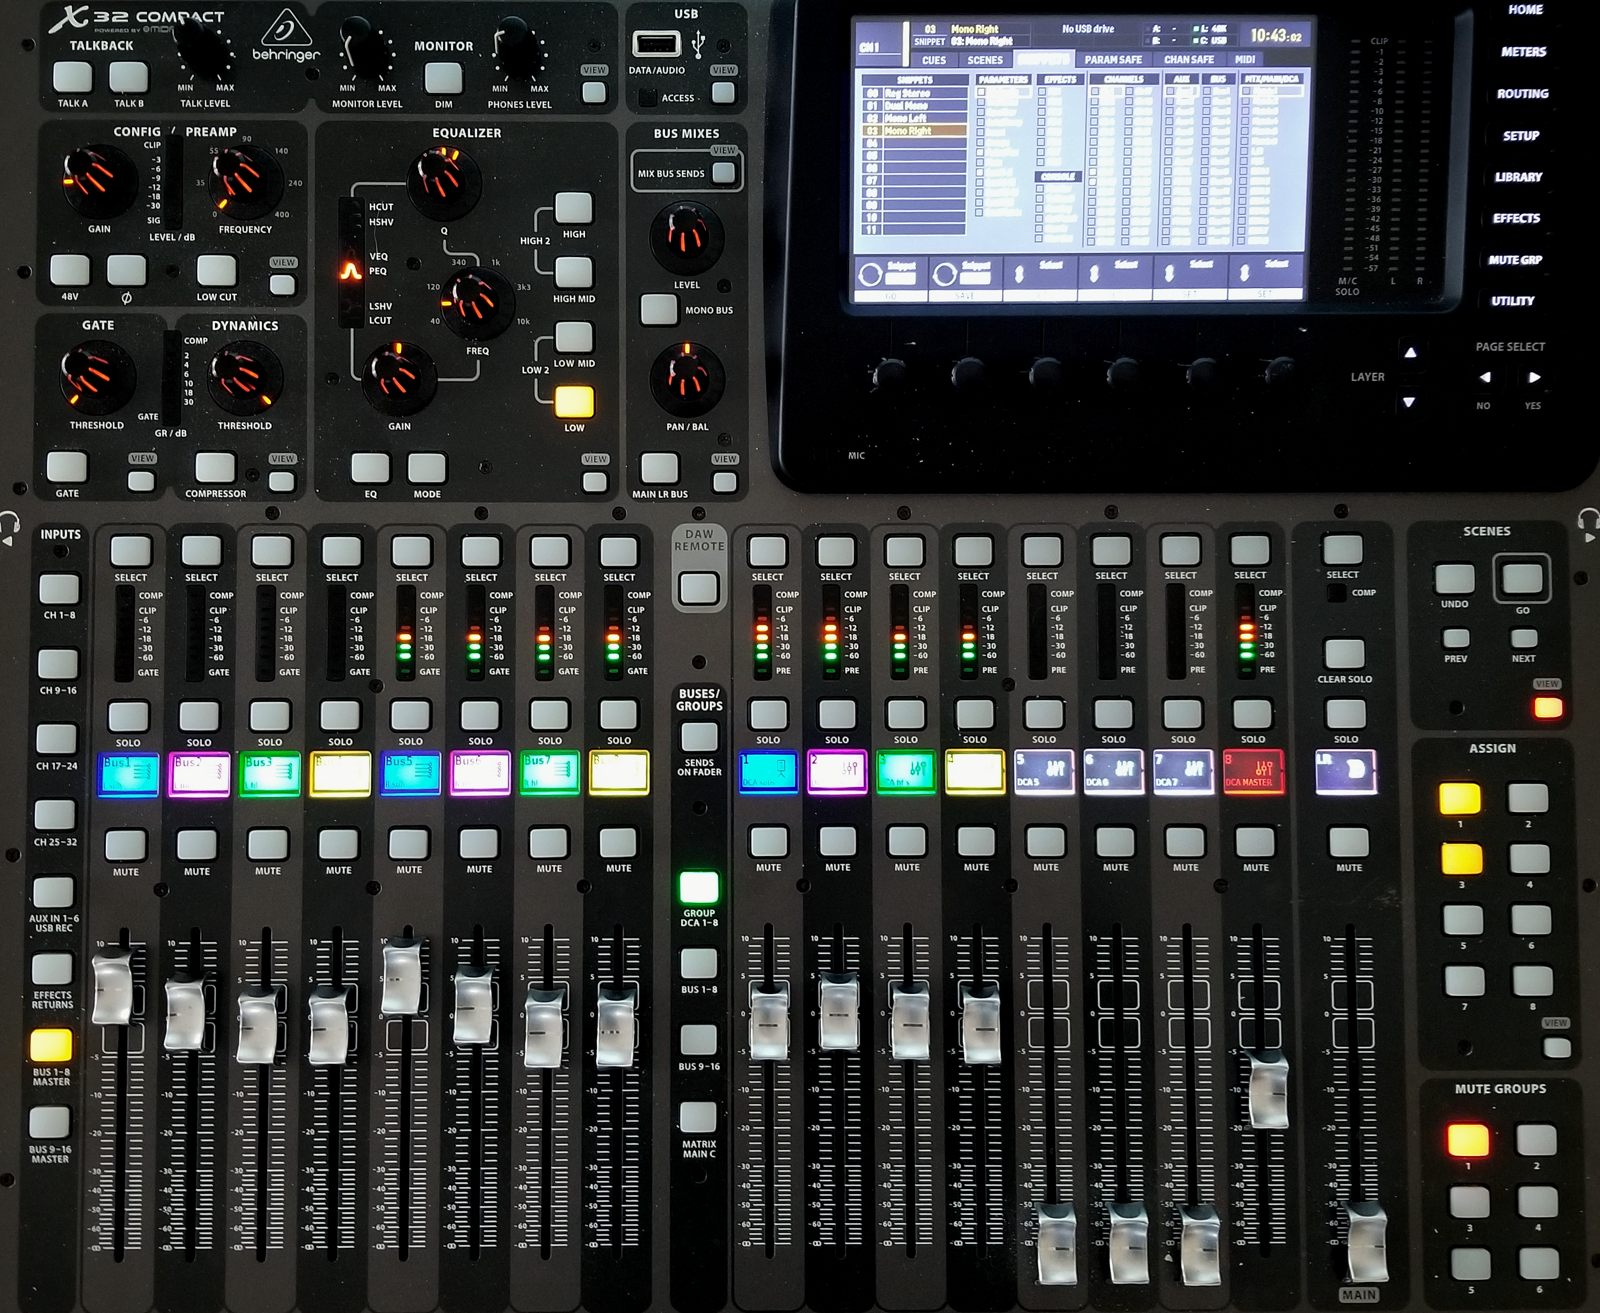Image resolution: width=1600 pixels, height=1313 pixels.
Task: Click the MAIN LR fader
Action: (1366, 1243)
